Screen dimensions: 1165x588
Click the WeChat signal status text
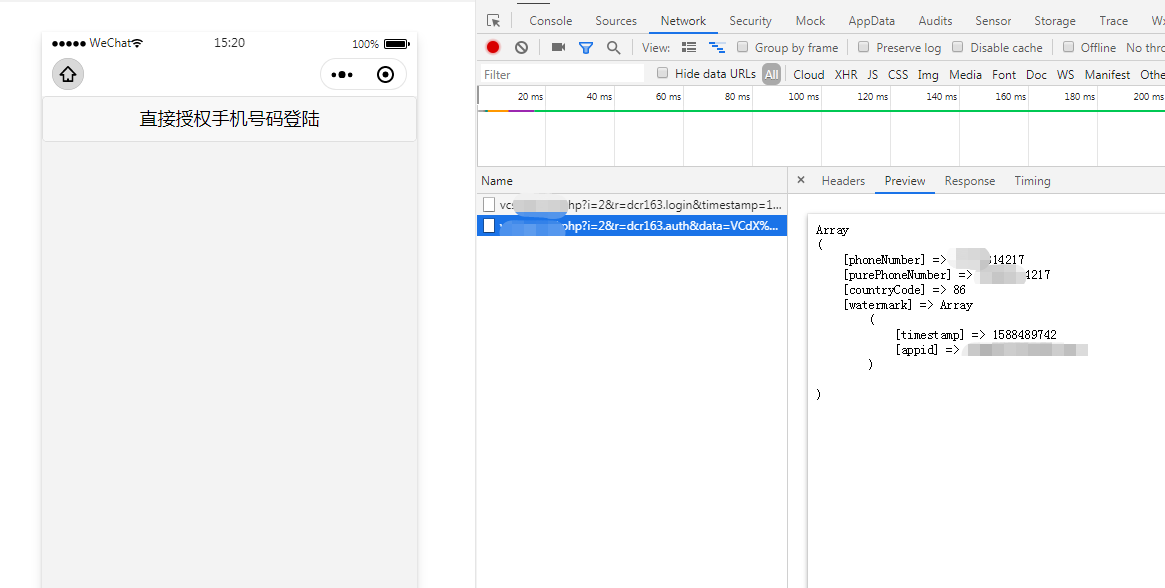[97, 43]
